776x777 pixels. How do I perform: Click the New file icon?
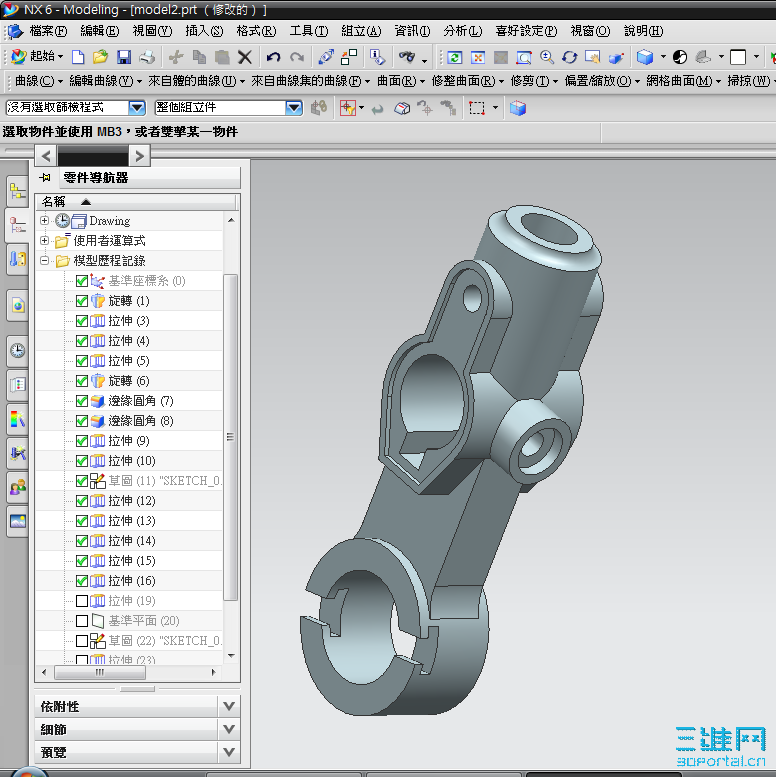[x=78, y=57]
